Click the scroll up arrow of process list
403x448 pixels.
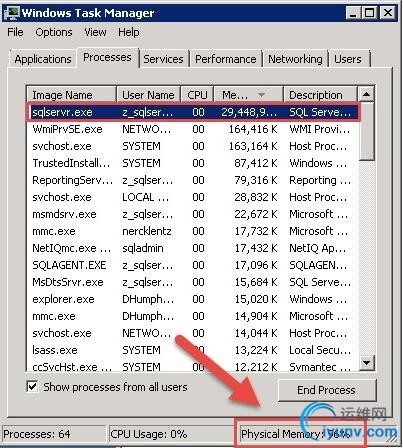[367, 95]
